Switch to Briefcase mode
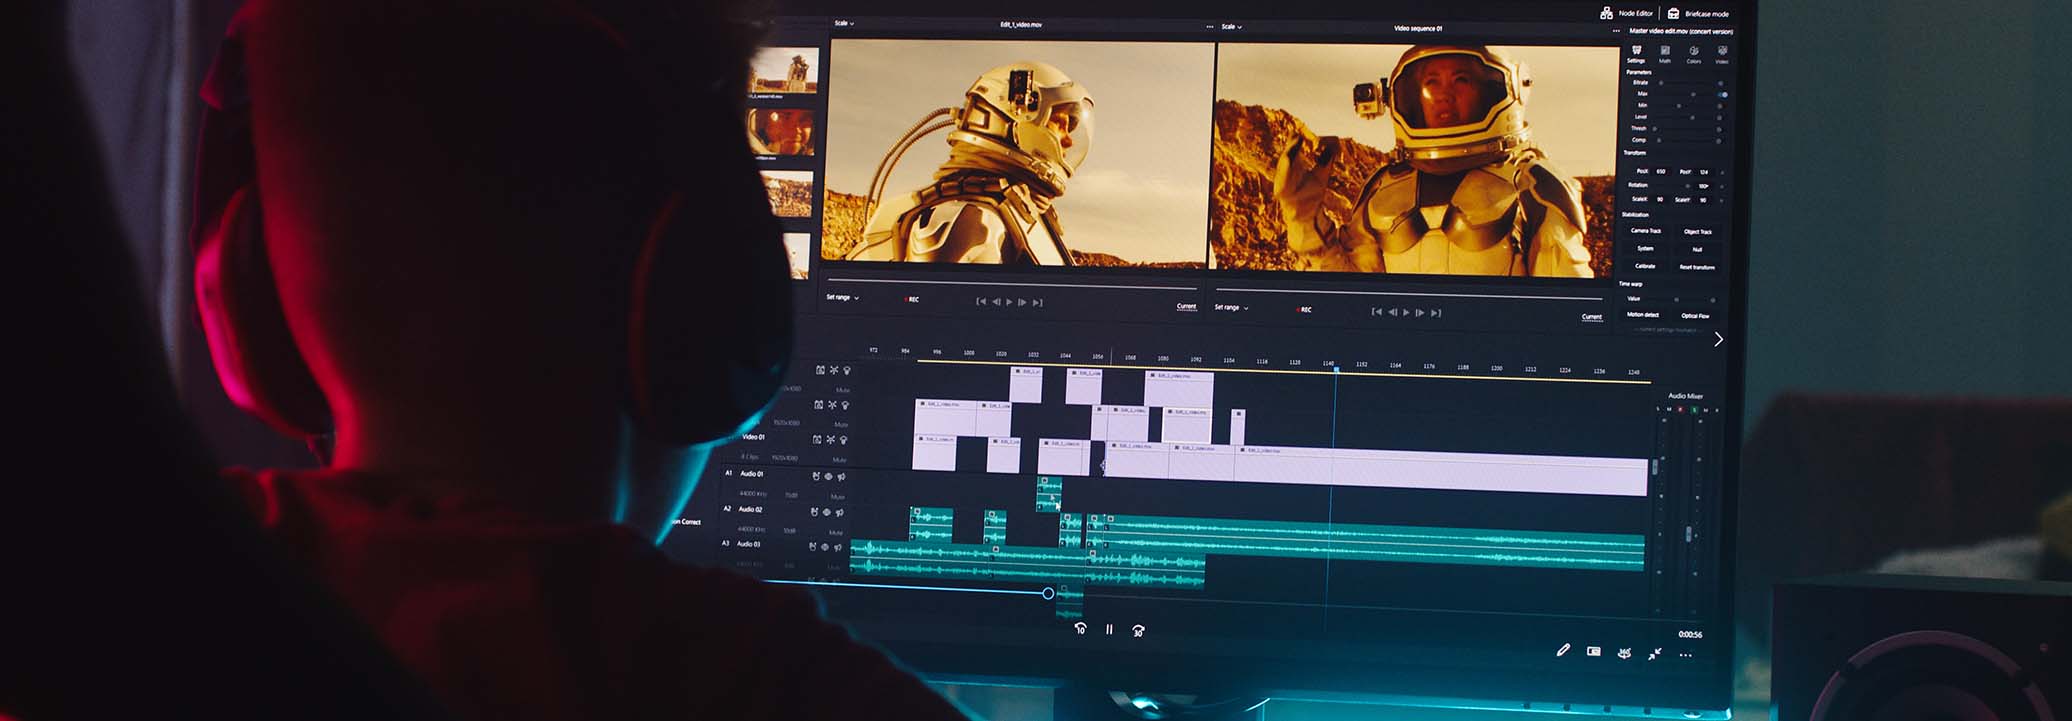 coord(1699,14)
